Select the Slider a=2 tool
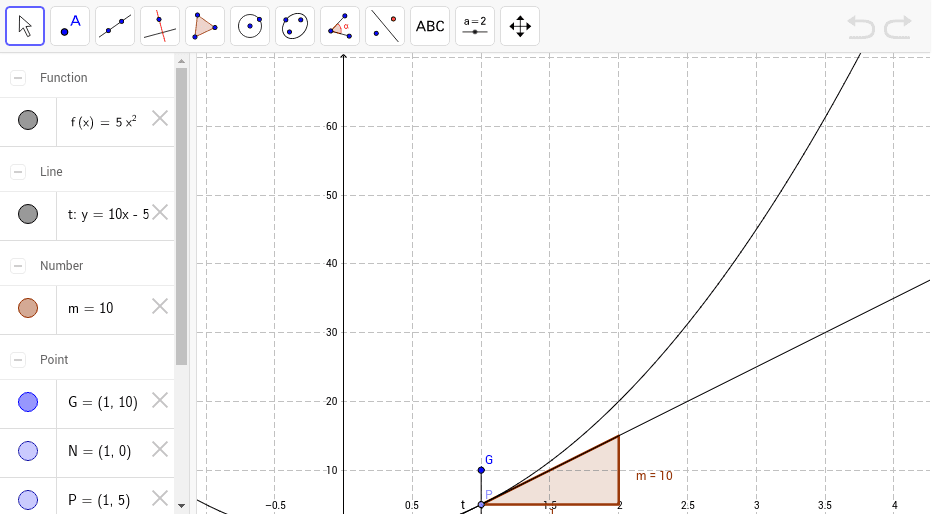 475,26
